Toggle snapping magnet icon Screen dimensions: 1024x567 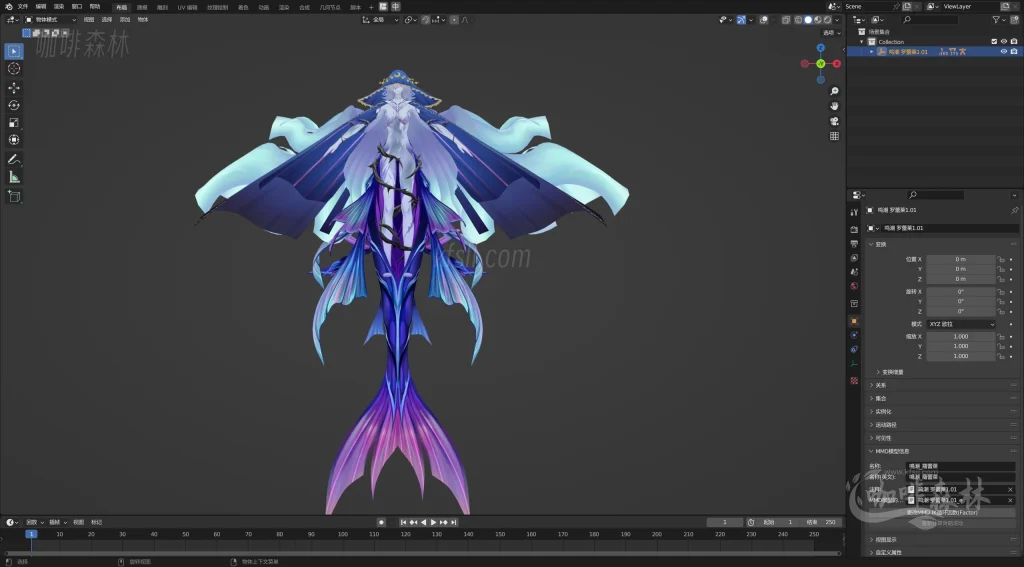[426, 20]
